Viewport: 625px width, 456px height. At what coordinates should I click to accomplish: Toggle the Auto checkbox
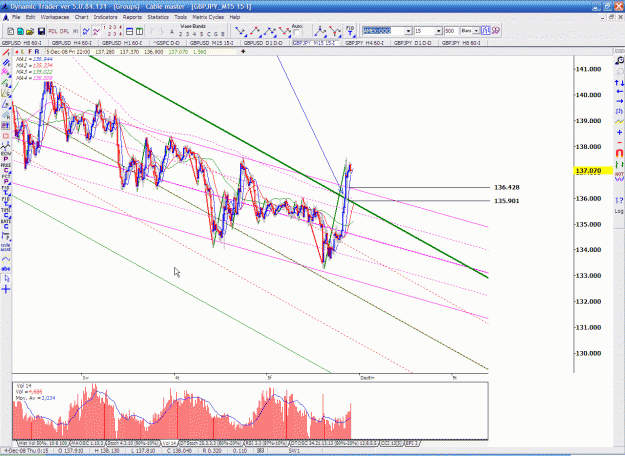point(296,33)
